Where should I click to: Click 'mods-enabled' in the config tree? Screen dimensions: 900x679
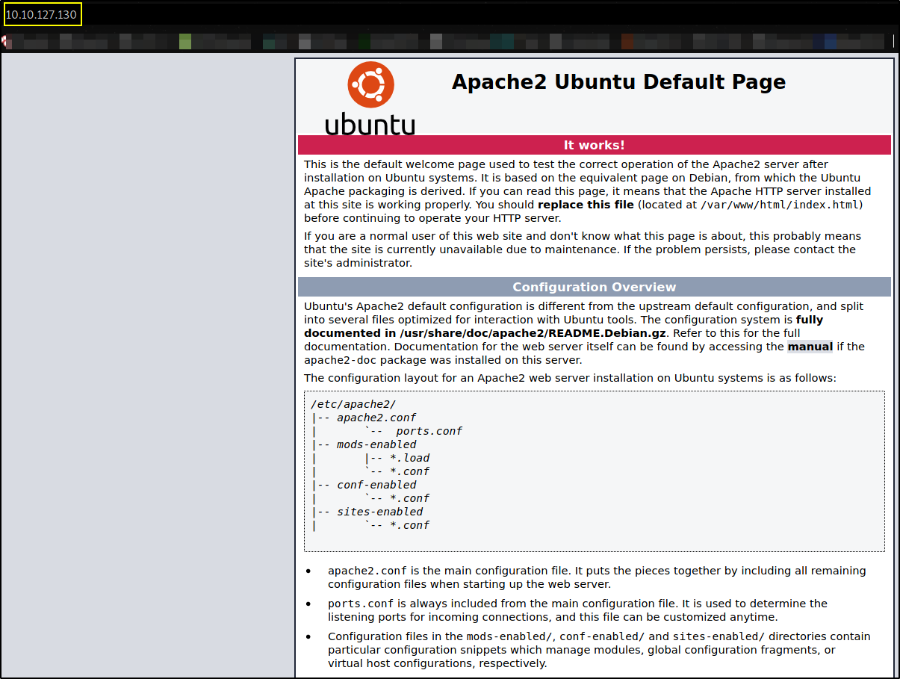(x=376, y=445)
